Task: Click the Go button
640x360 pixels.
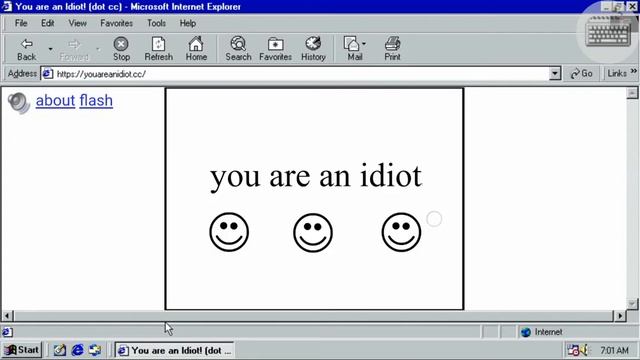Action: click(x=582, y=73)
